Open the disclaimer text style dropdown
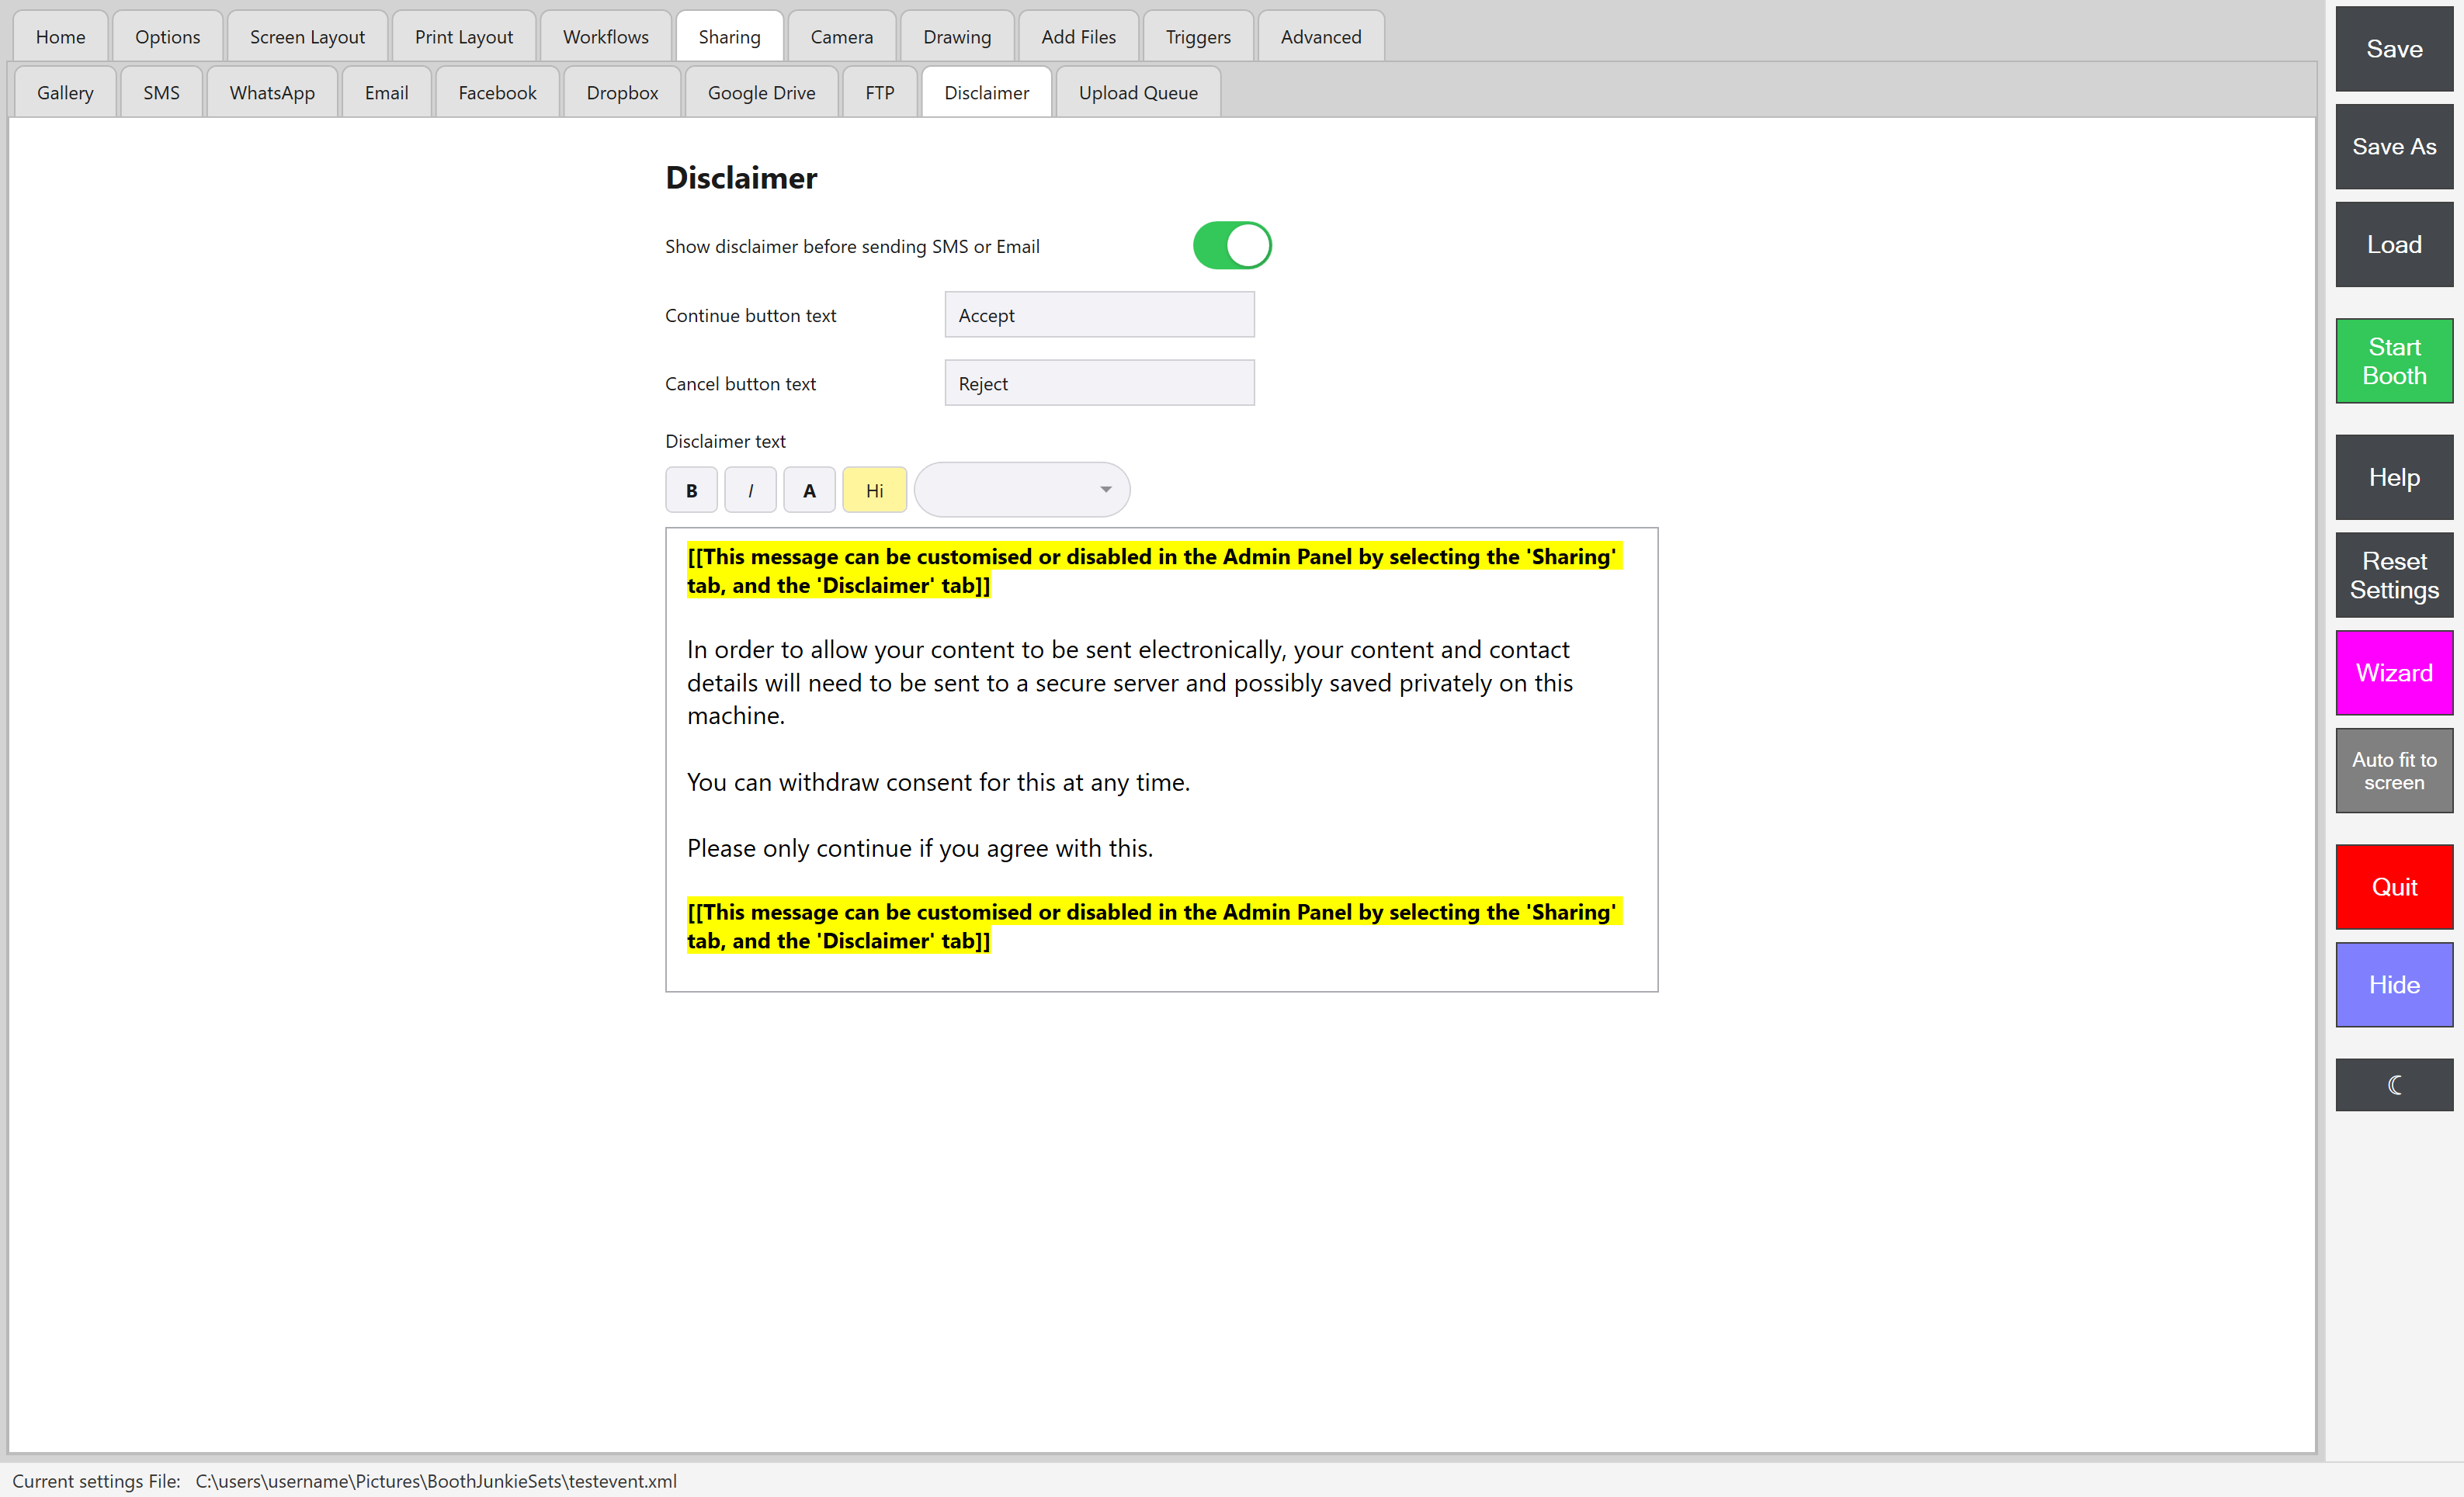Image resolution: width=2464 pixels, height=1497 pixels. [1022, 490]
